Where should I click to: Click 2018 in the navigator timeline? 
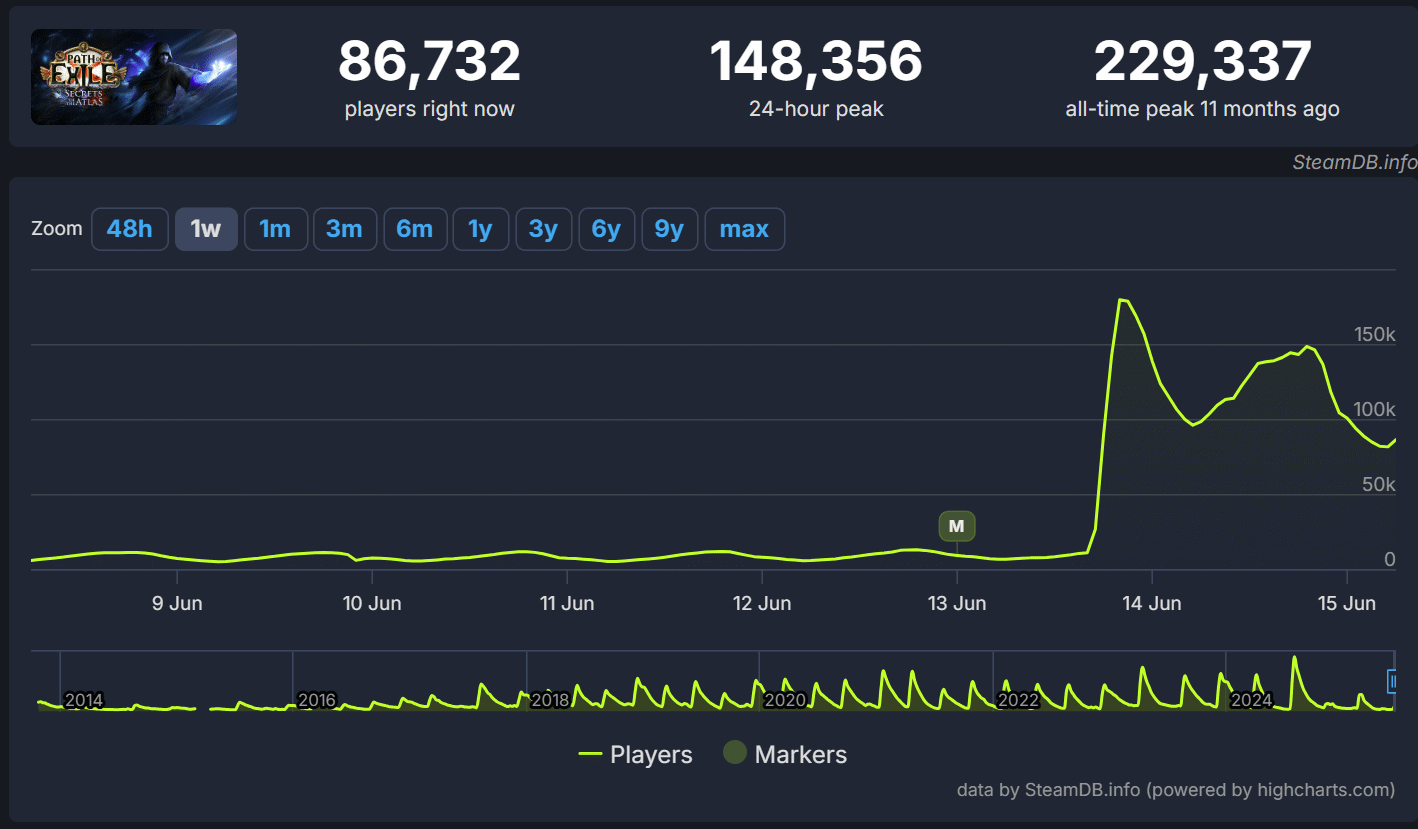click(550, 700)
